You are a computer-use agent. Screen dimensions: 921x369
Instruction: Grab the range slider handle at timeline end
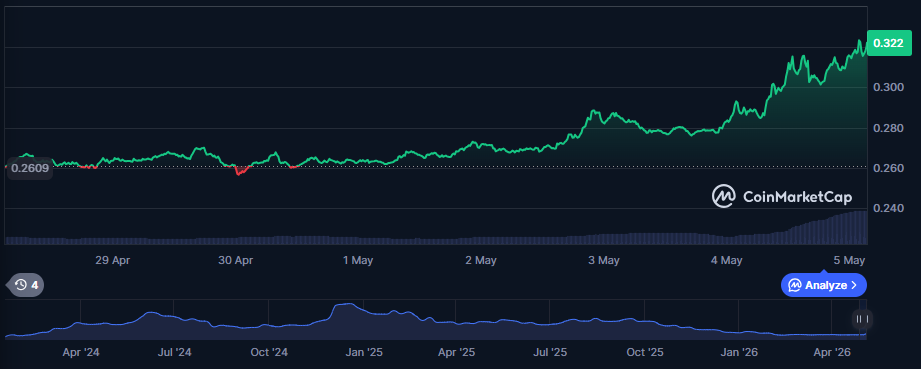pyautogui.click(x=862, y=319)
